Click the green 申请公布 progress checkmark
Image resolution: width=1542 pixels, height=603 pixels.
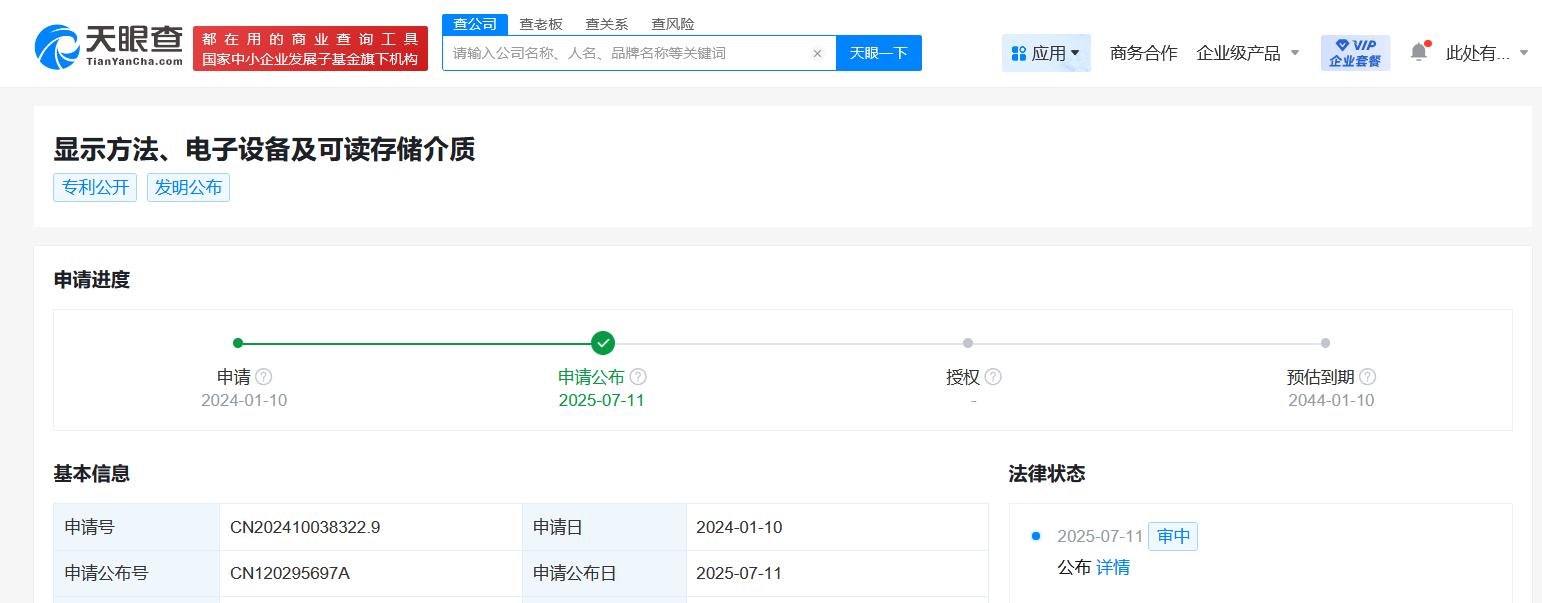click(x=602, y=343)
